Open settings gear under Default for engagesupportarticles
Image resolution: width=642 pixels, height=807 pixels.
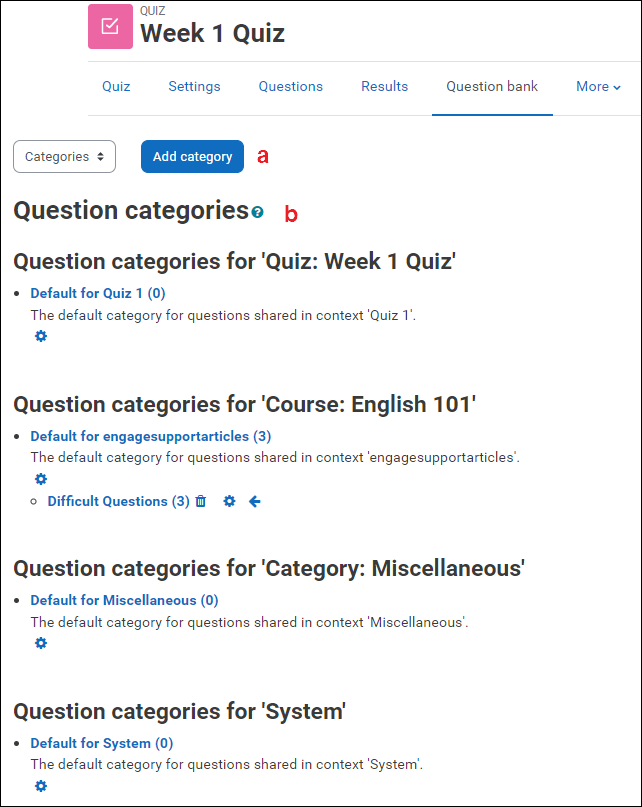[x=40, y=479]
